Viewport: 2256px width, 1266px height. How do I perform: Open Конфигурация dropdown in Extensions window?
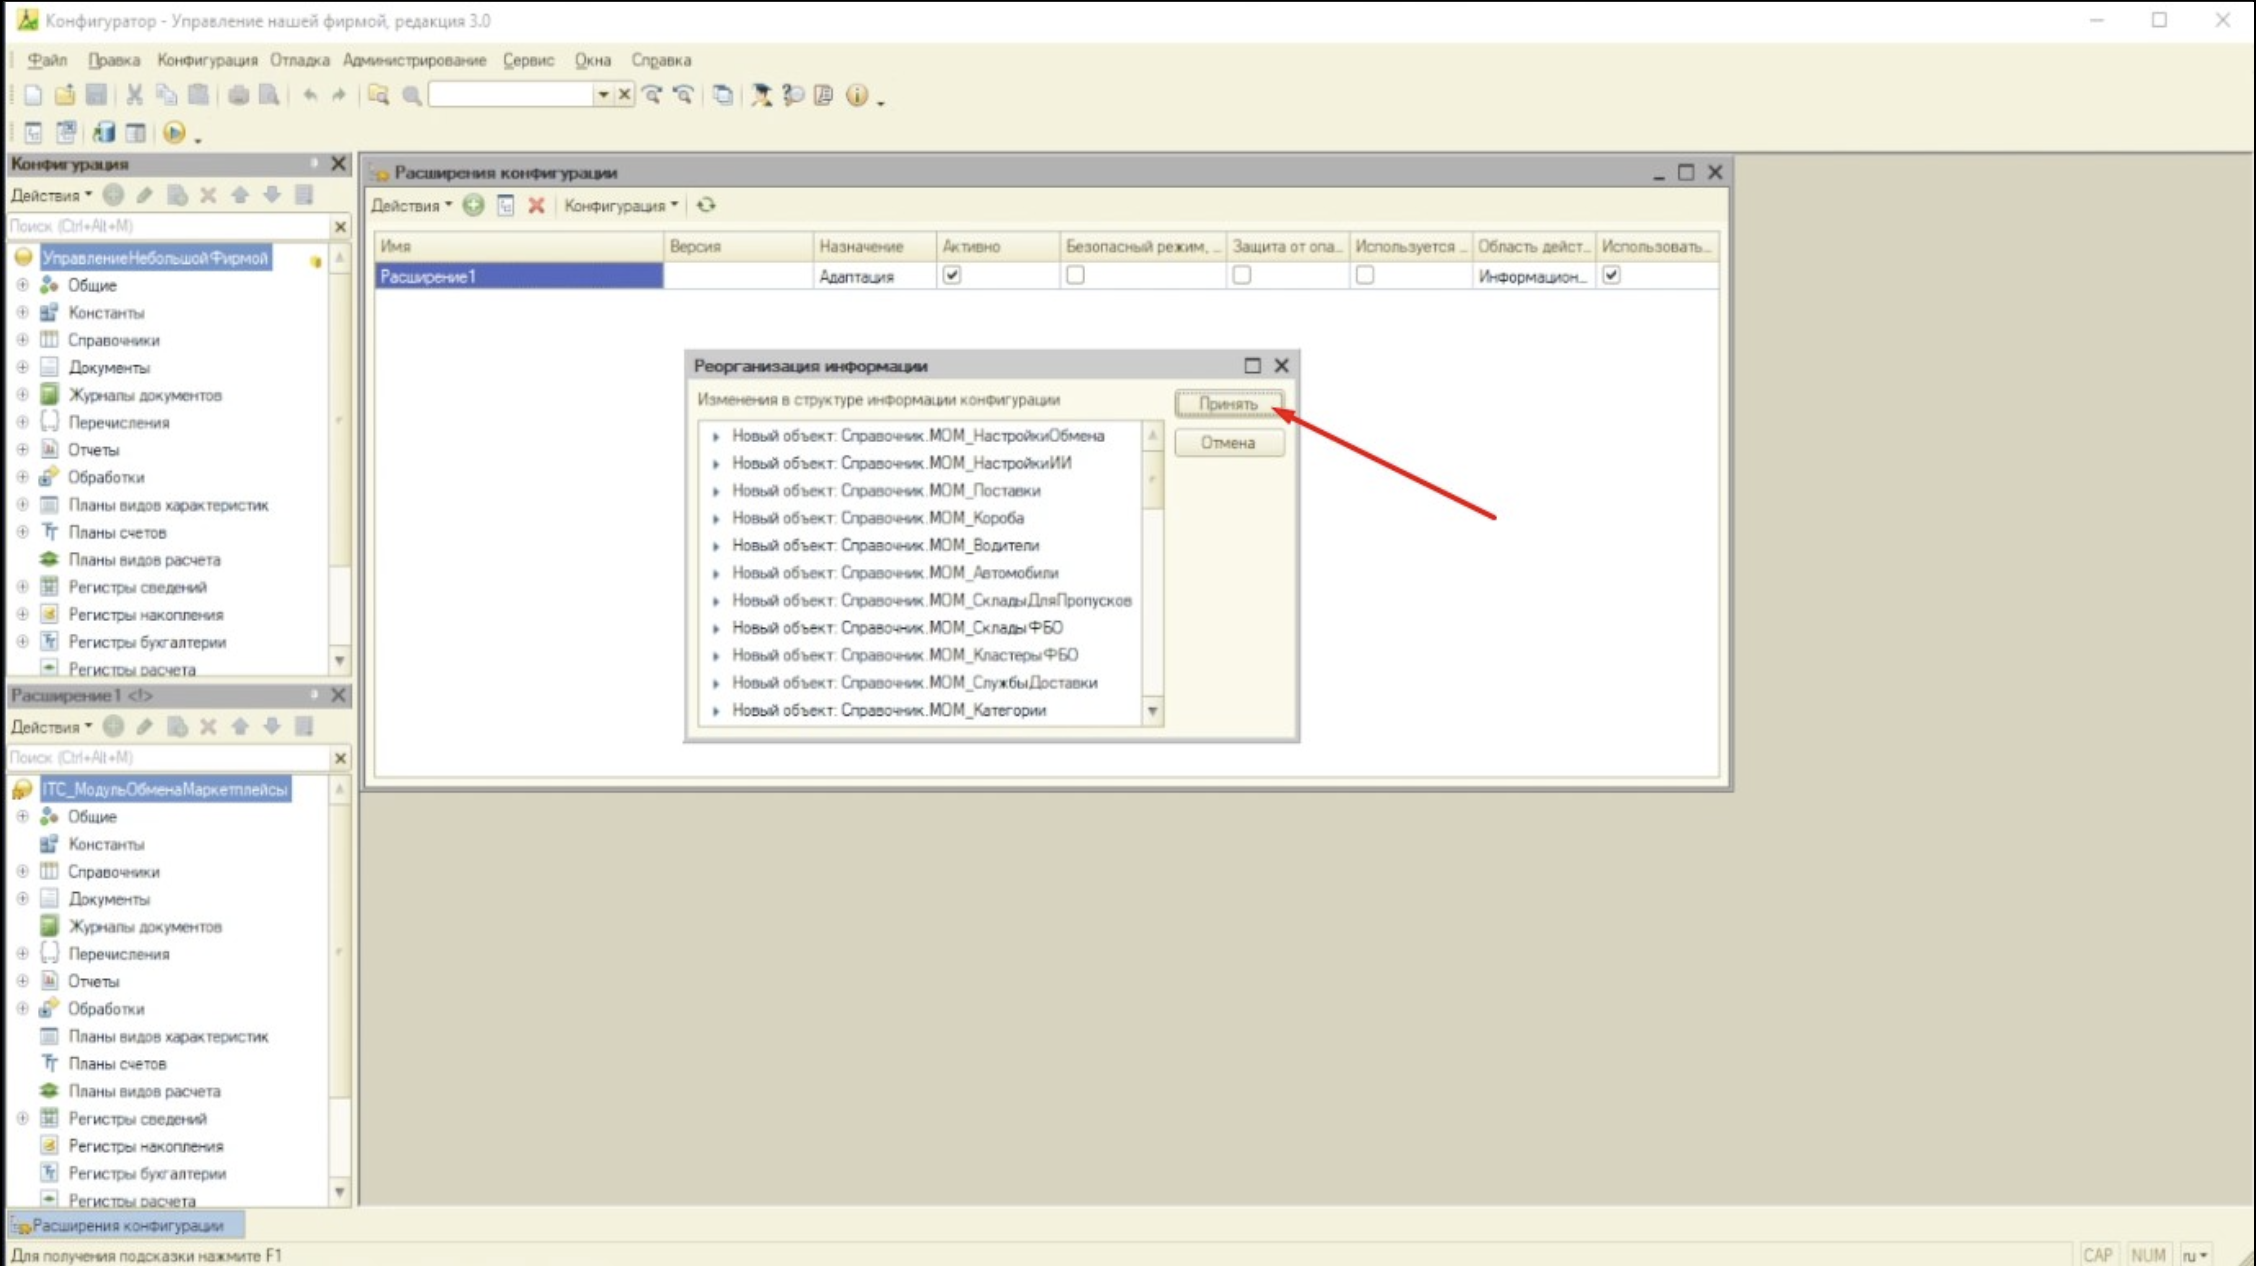[x=621, y=205]
